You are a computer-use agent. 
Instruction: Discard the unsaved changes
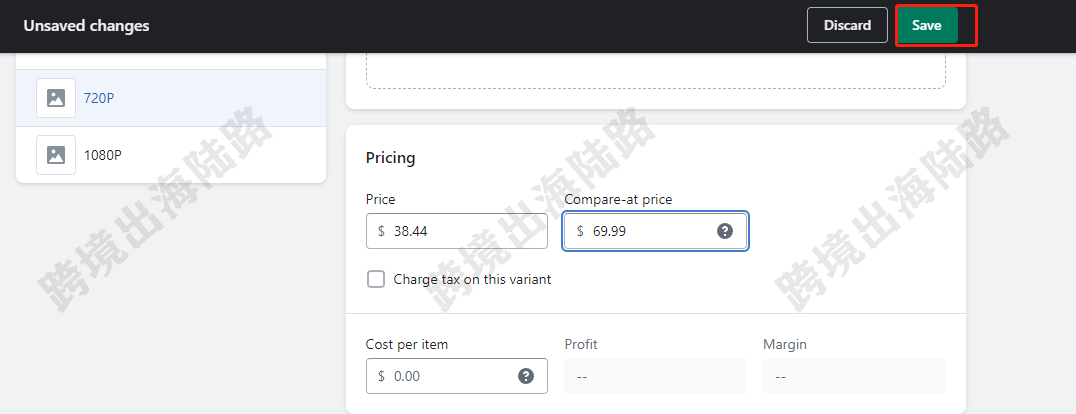tap(847, 25)
